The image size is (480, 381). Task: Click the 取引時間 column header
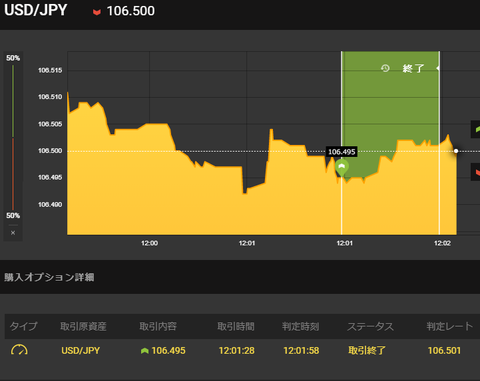pyautogui.click(x=236, y=326)
